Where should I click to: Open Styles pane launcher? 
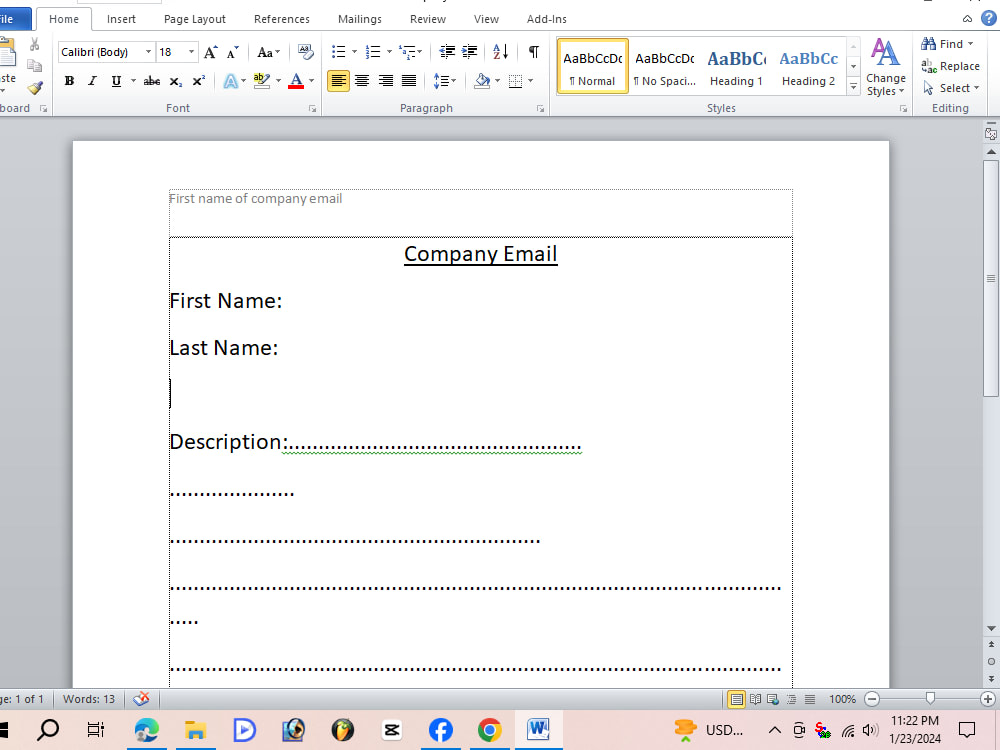click(x=904, y=109)
